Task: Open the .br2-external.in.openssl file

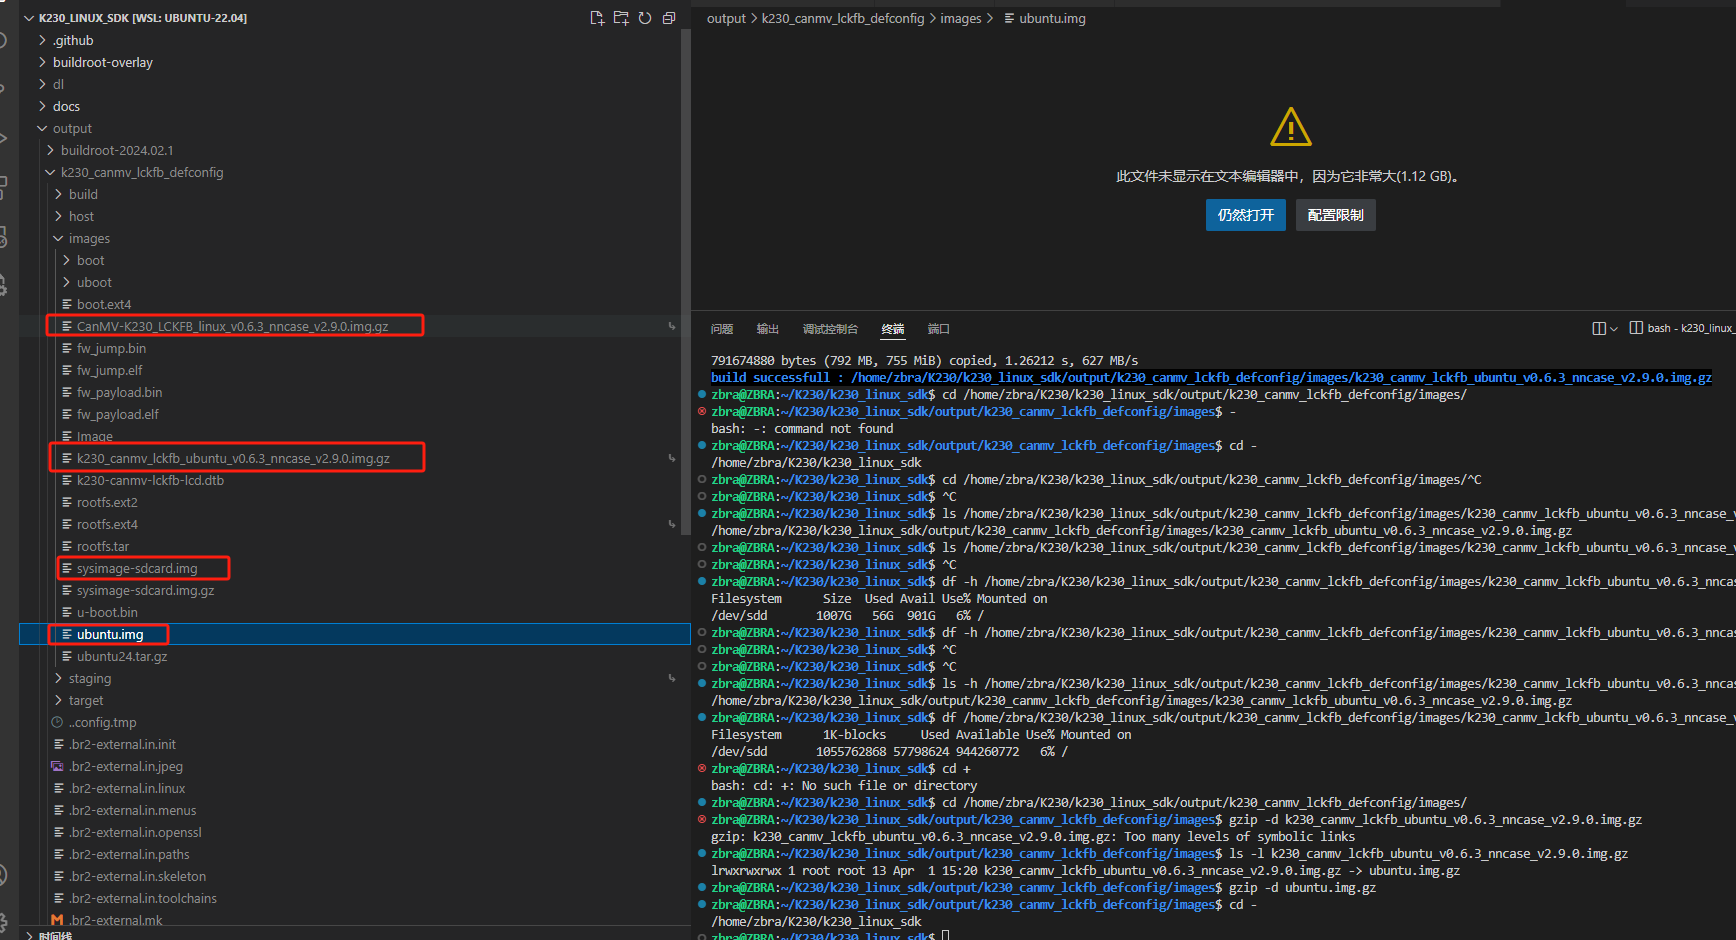Action: (x=135, y=832)
